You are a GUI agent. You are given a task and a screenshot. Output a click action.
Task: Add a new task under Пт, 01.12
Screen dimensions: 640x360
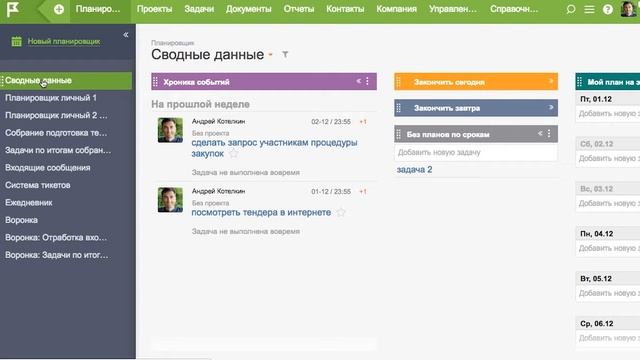608,113
